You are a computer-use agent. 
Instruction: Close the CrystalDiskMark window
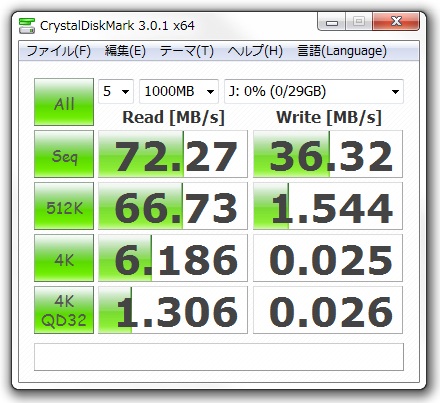click(396, 22)
